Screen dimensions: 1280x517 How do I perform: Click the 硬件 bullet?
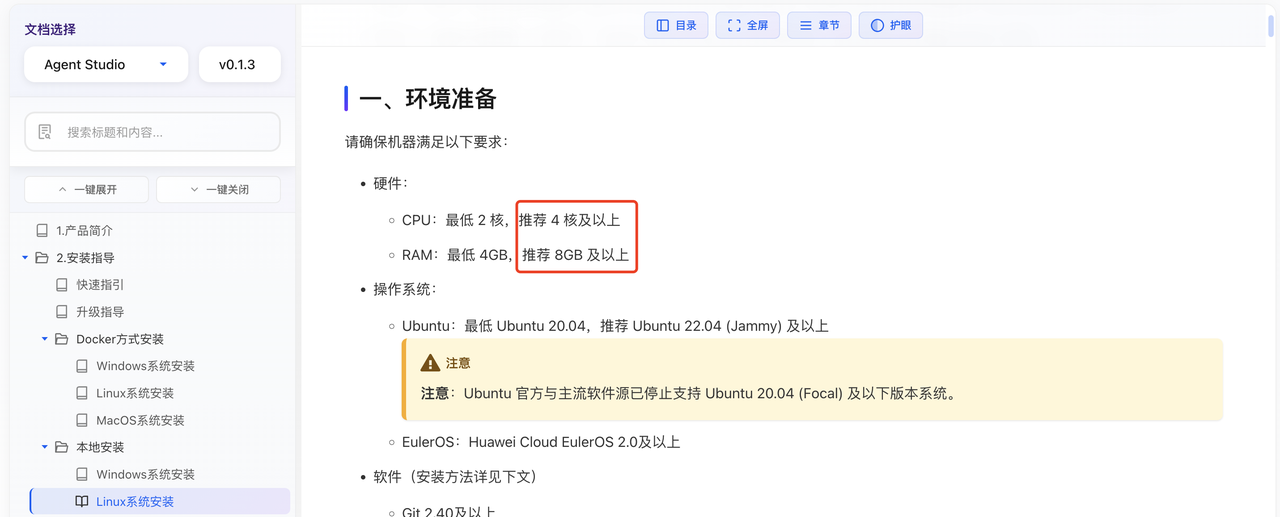[x=391, y=184]
